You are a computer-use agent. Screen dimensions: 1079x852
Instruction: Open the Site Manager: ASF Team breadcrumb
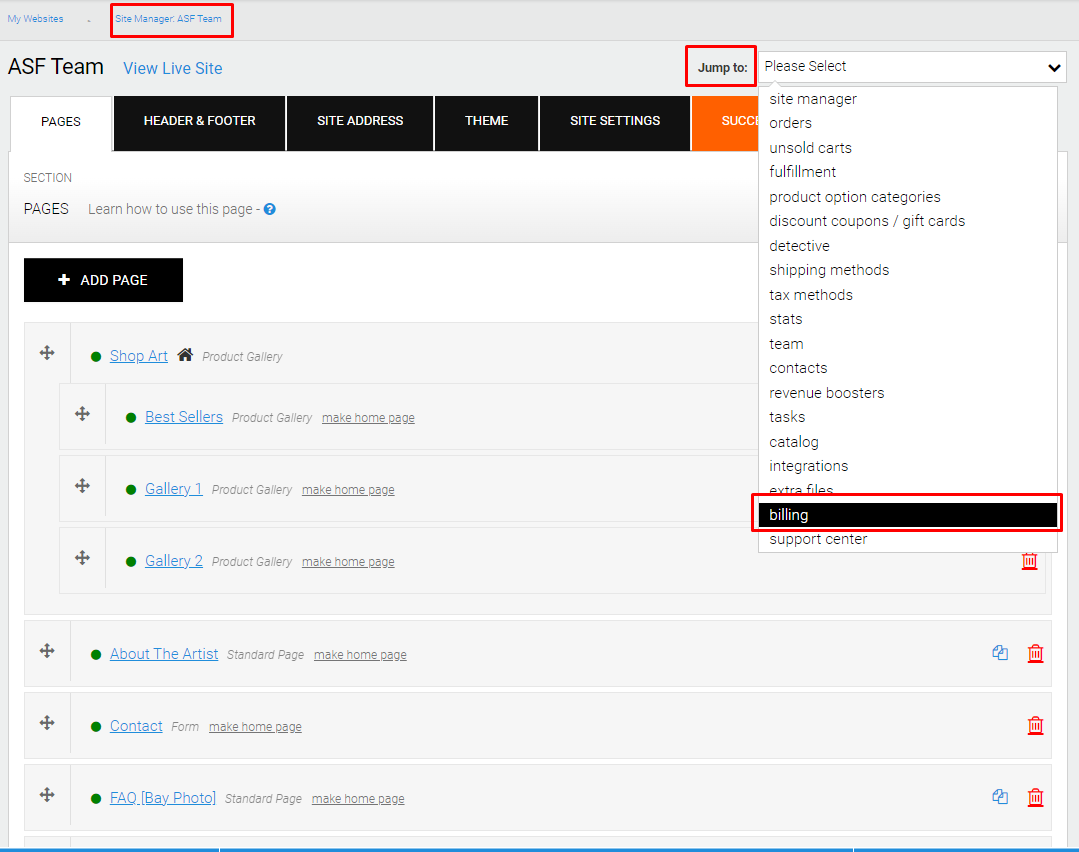169,19
